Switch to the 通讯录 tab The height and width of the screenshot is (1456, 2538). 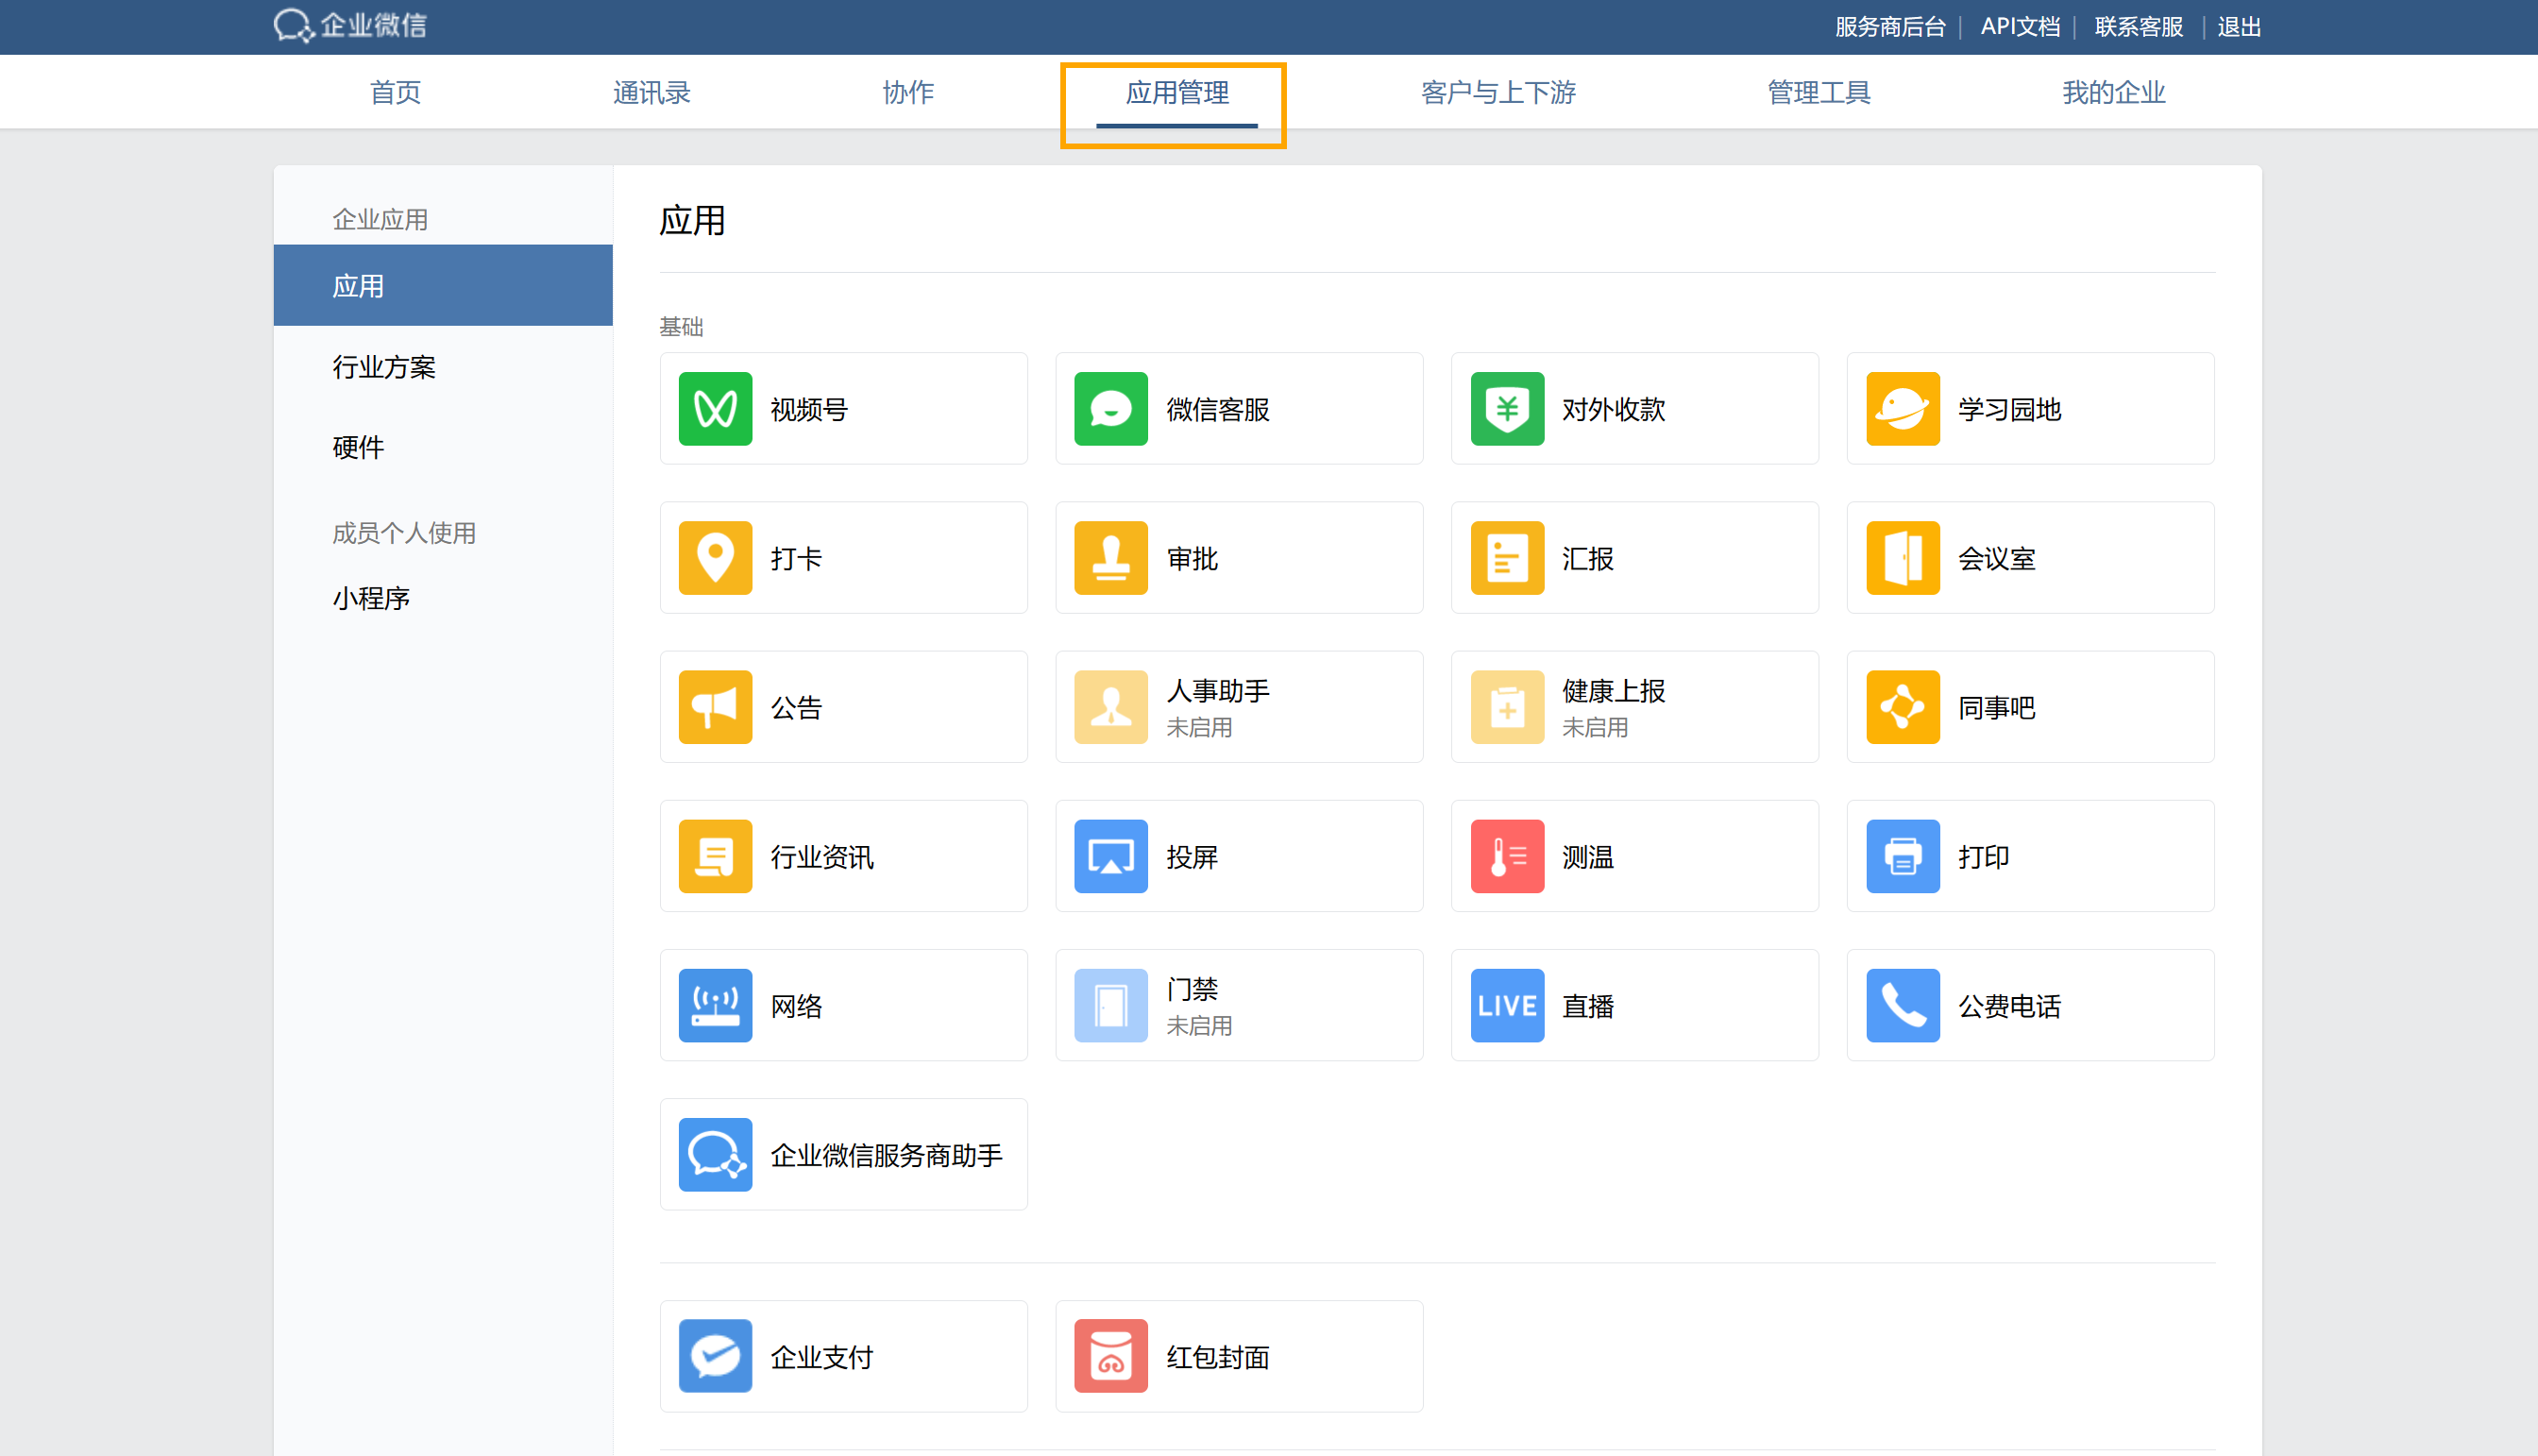(x=651, y=92)
